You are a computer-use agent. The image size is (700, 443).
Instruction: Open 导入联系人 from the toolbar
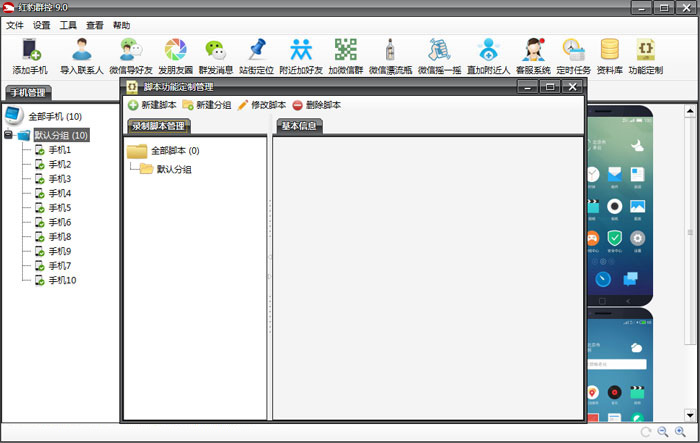click(82, 56)
